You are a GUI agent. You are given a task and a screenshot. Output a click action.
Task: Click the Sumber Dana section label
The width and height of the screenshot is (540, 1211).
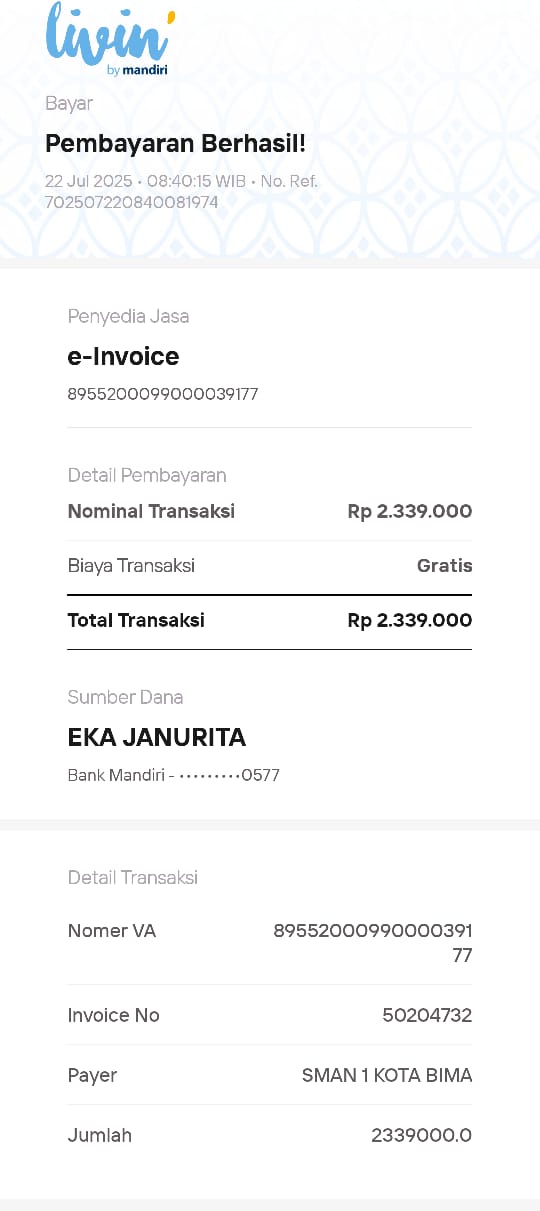[125, 697]
